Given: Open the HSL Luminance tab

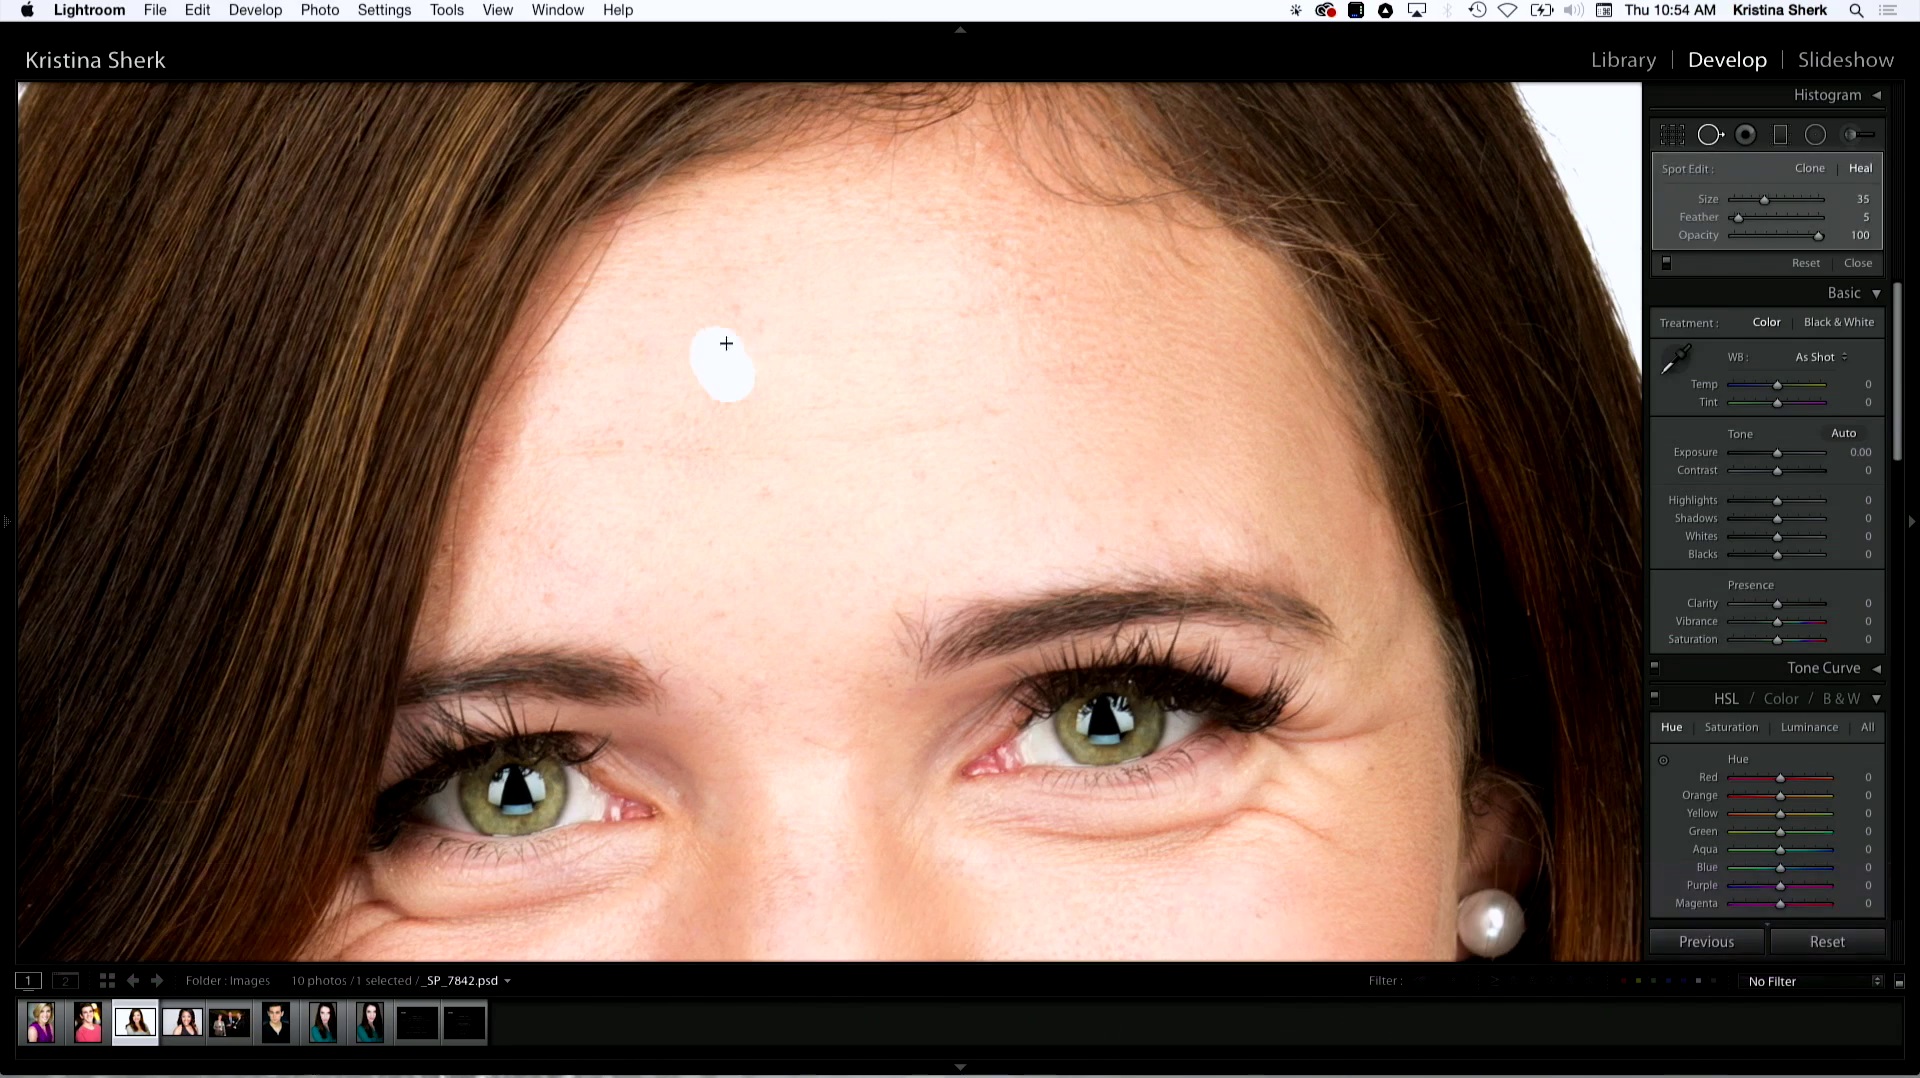Looking at the screenshot, I should [1809, 727].
